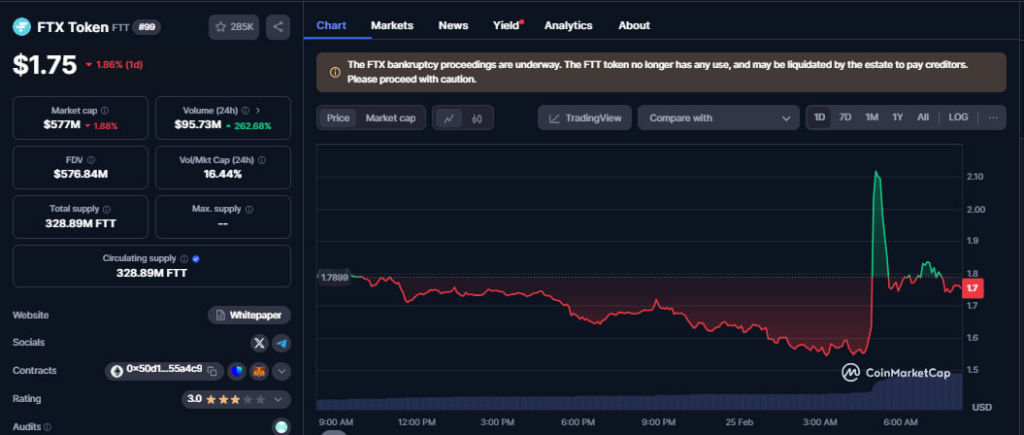Open the Analytics tab

click(568, 25)
